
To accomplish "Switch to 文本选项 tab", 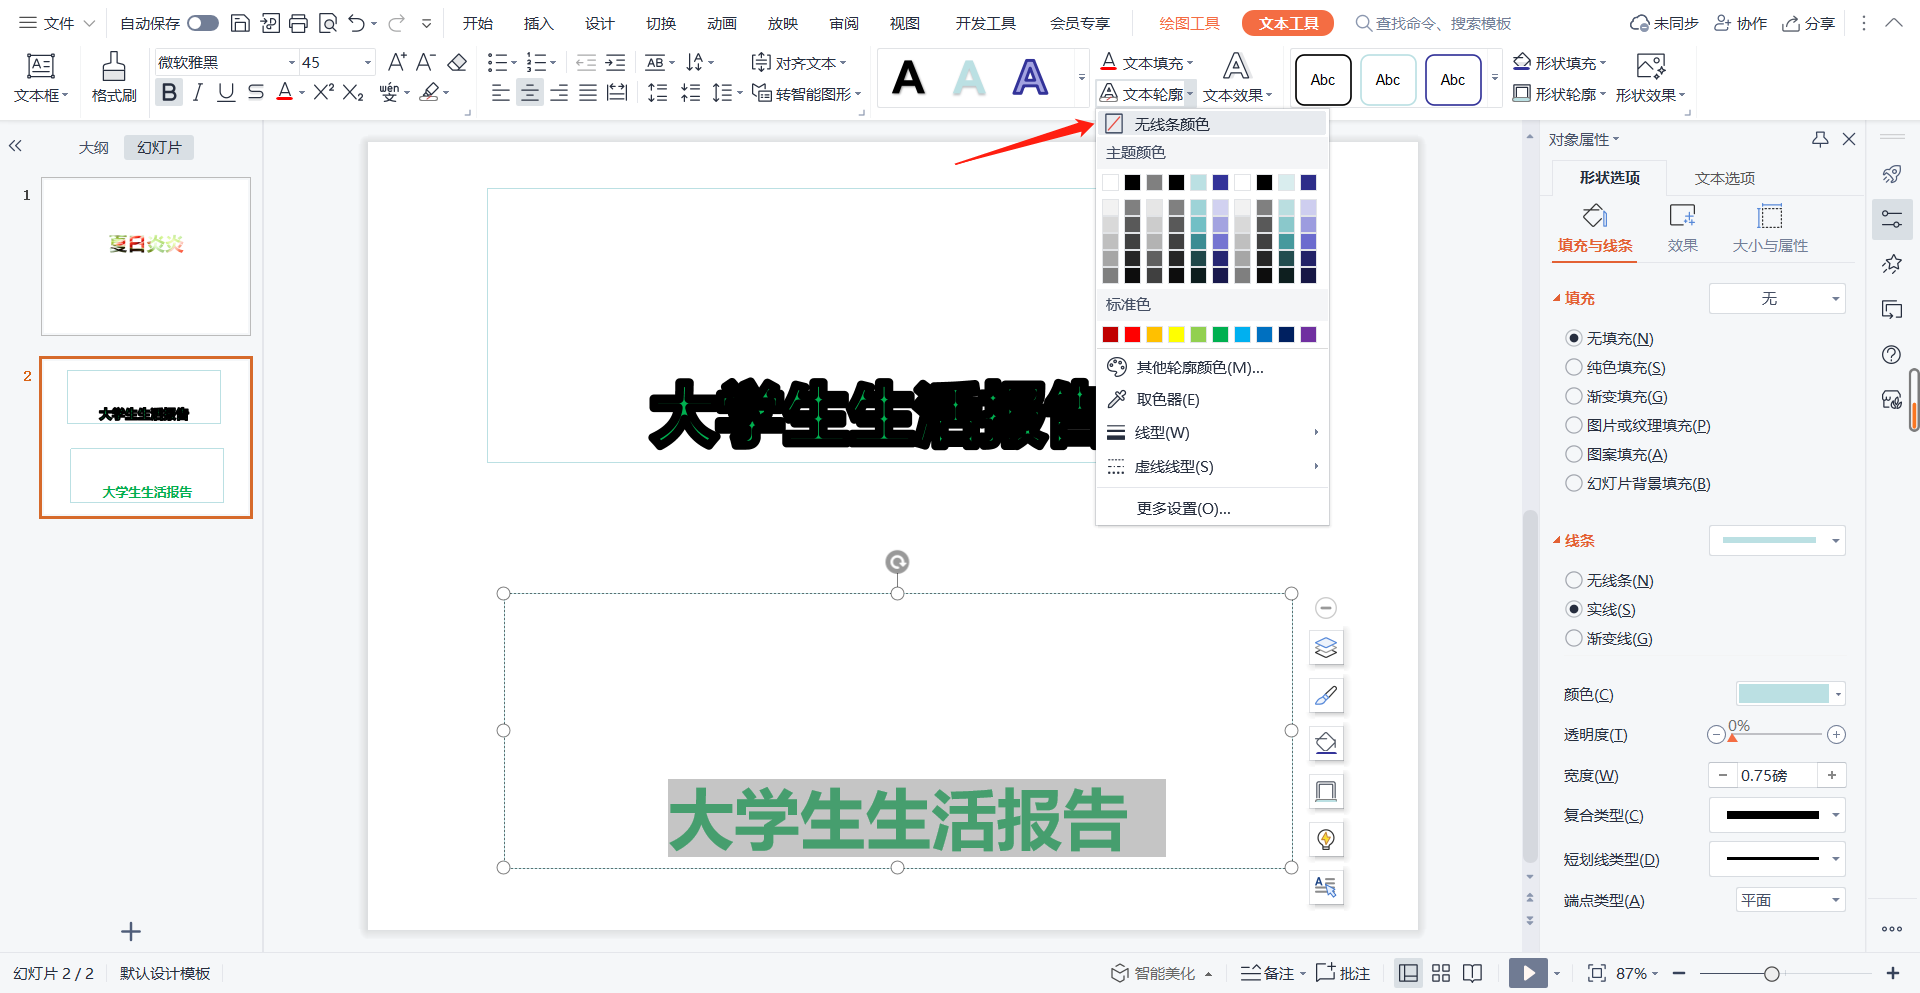I will [1725, 178].
